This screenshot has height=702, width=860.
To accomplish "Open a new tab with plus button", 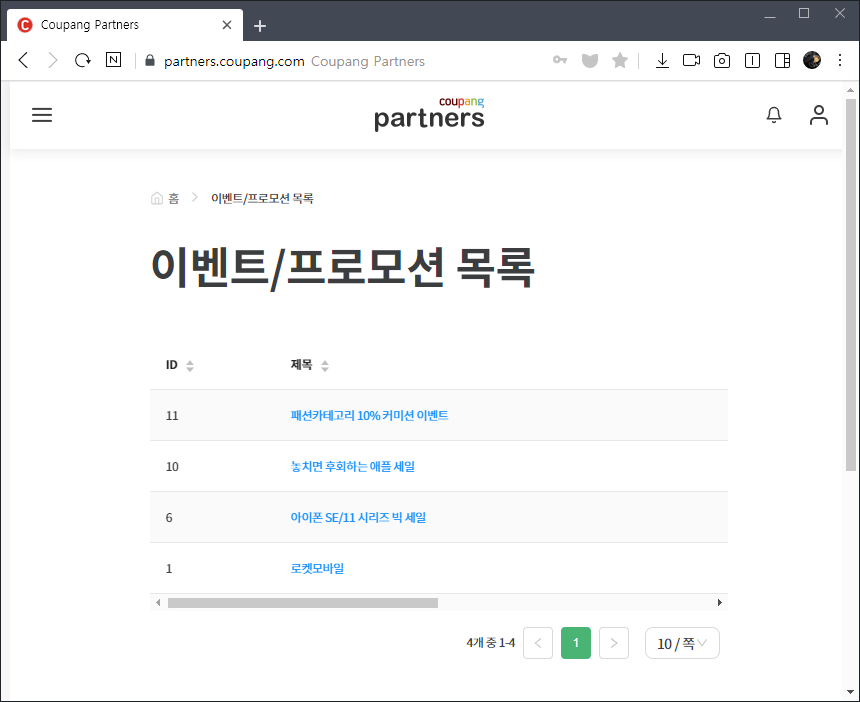I will 260,26.
